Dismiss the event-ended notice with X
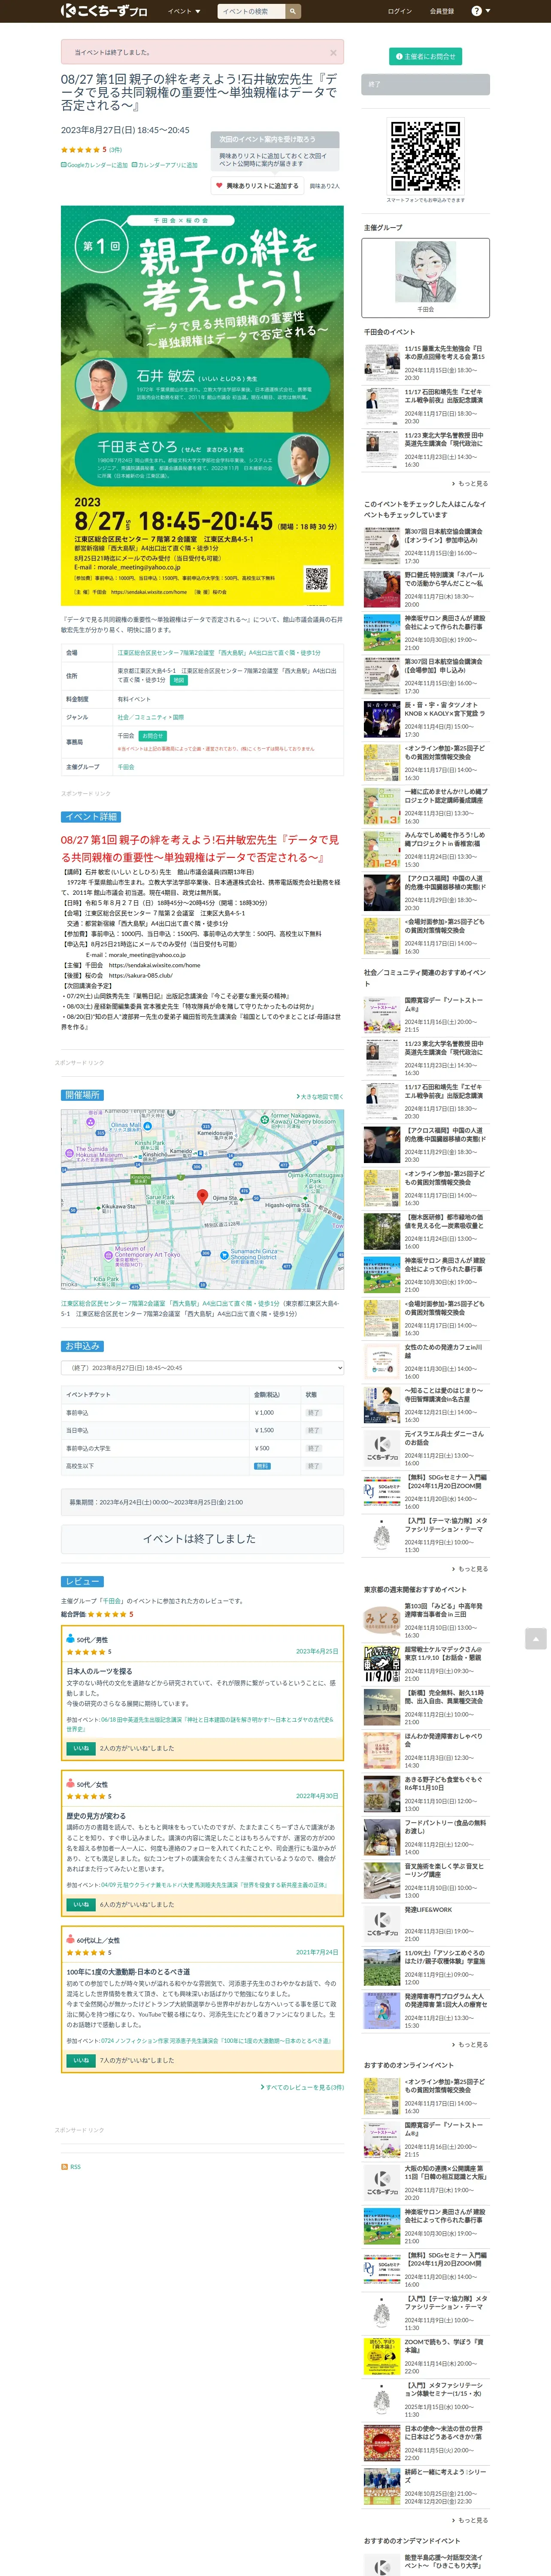The image size is (551, 2576). [333, 53]
